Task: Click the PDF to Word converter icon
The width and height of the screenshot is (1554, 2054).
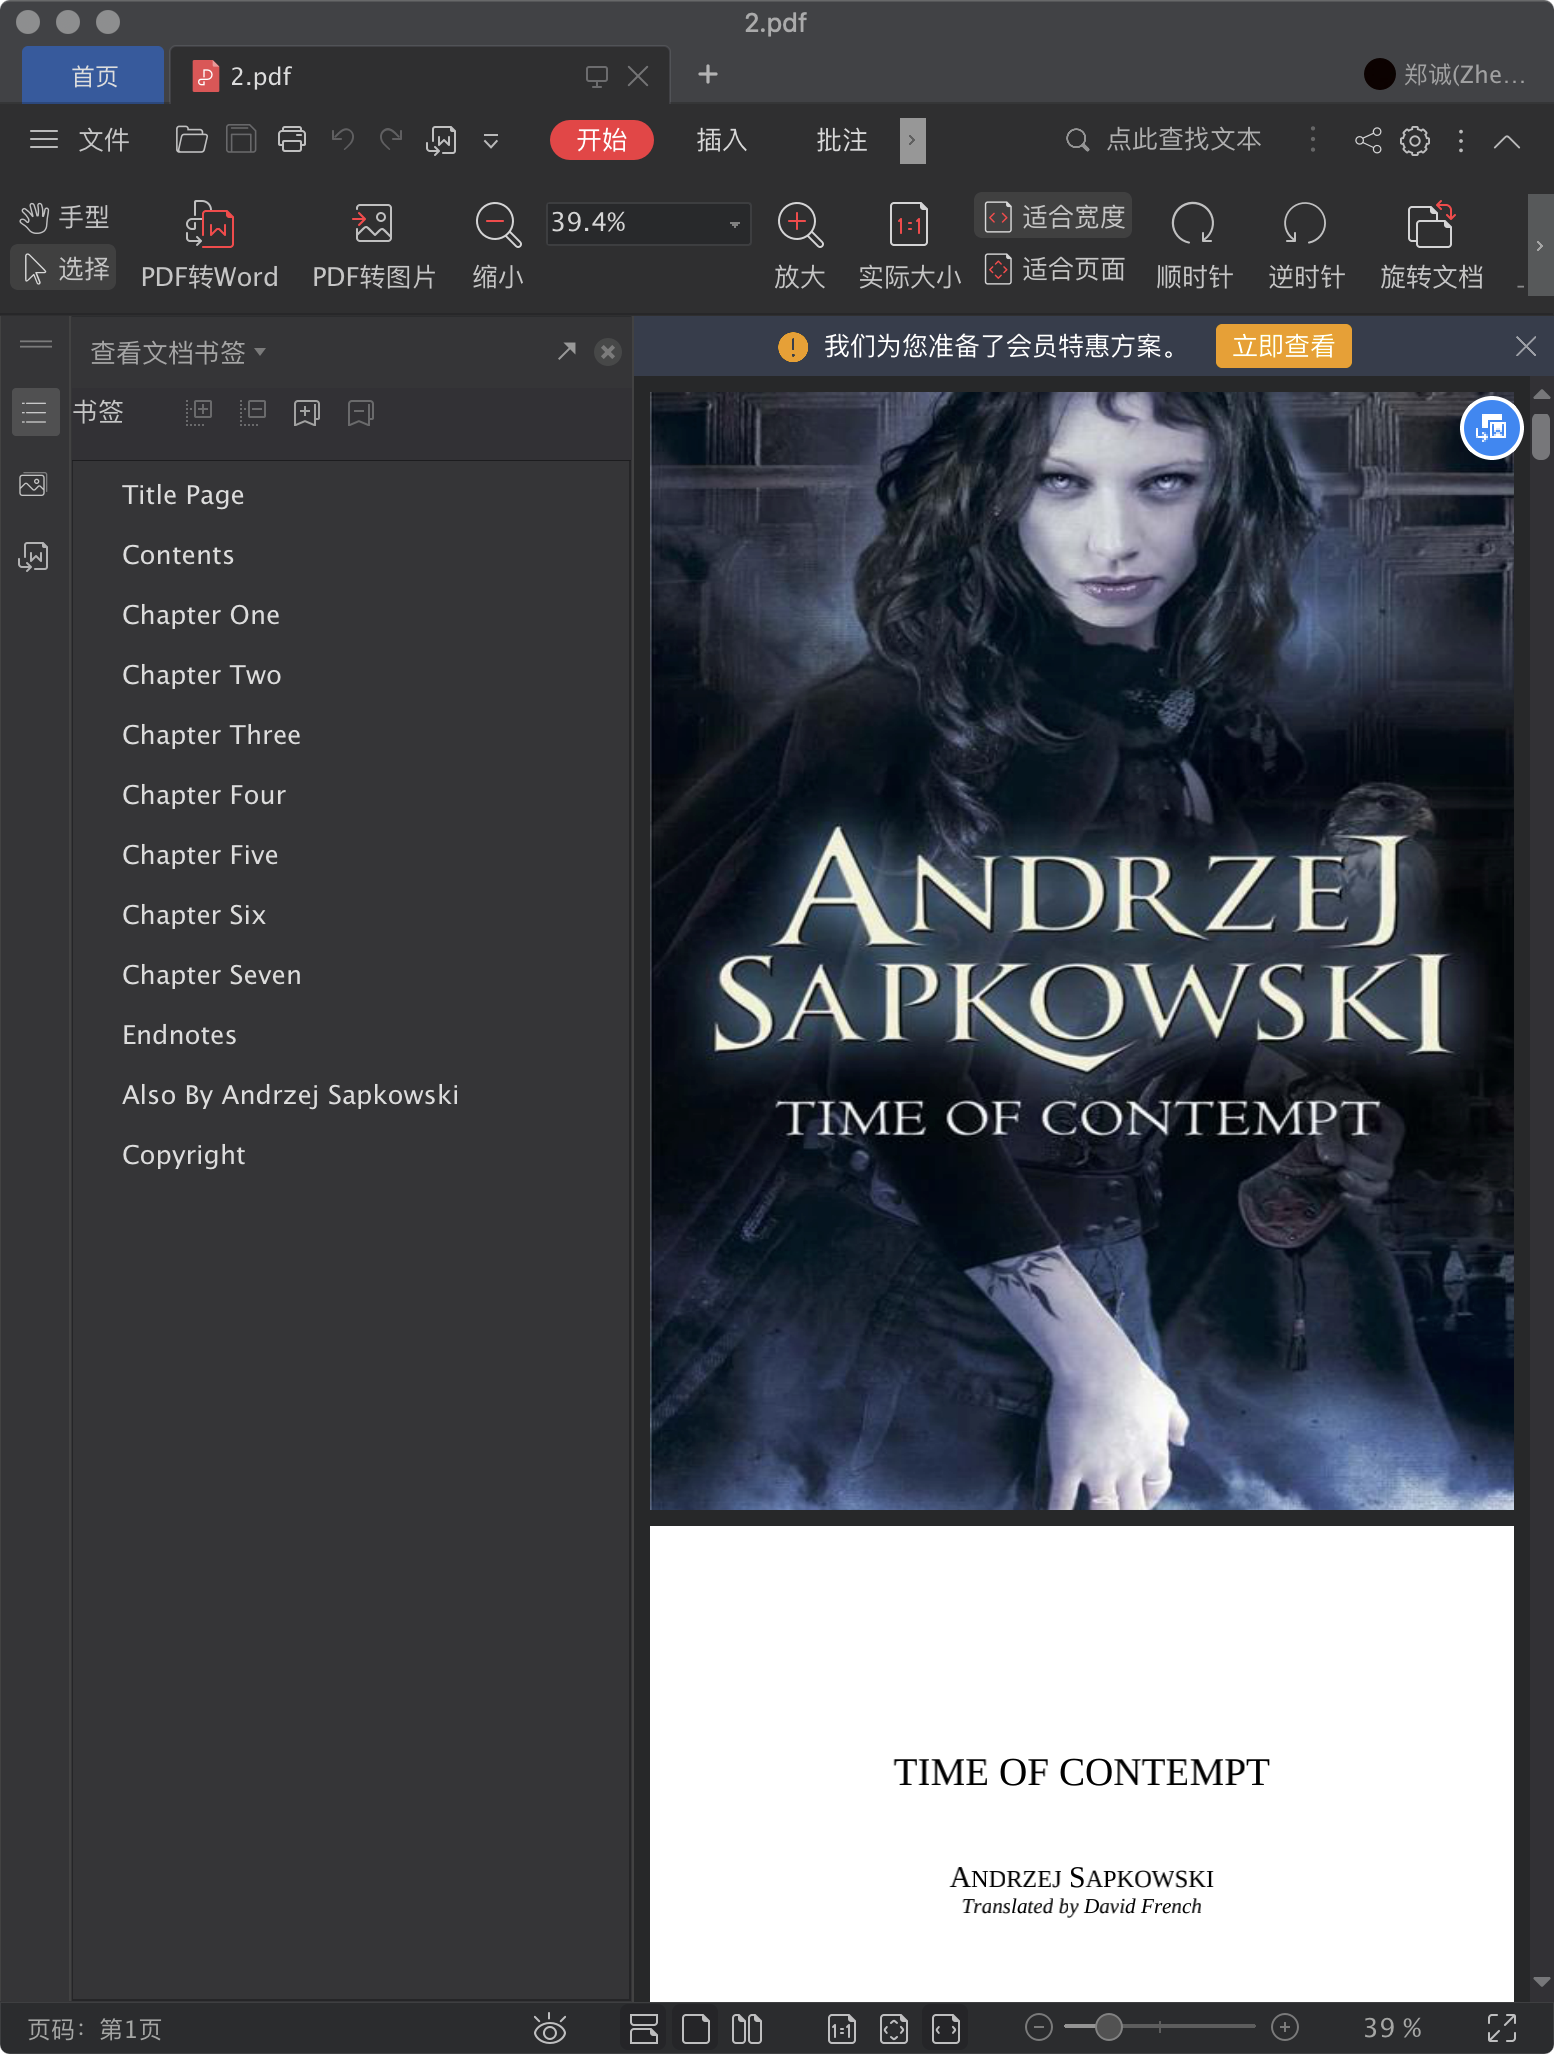Action: [209, 225]
